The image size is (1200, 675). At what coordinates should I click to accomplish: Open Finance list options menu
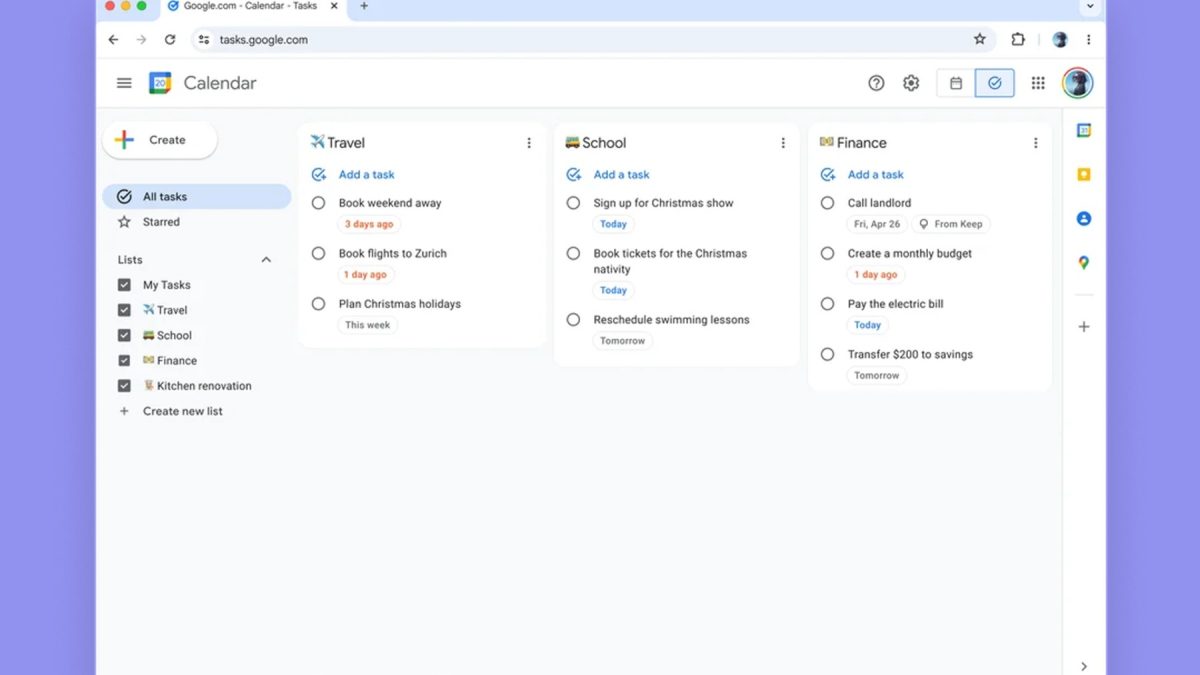coord(1035,143)
